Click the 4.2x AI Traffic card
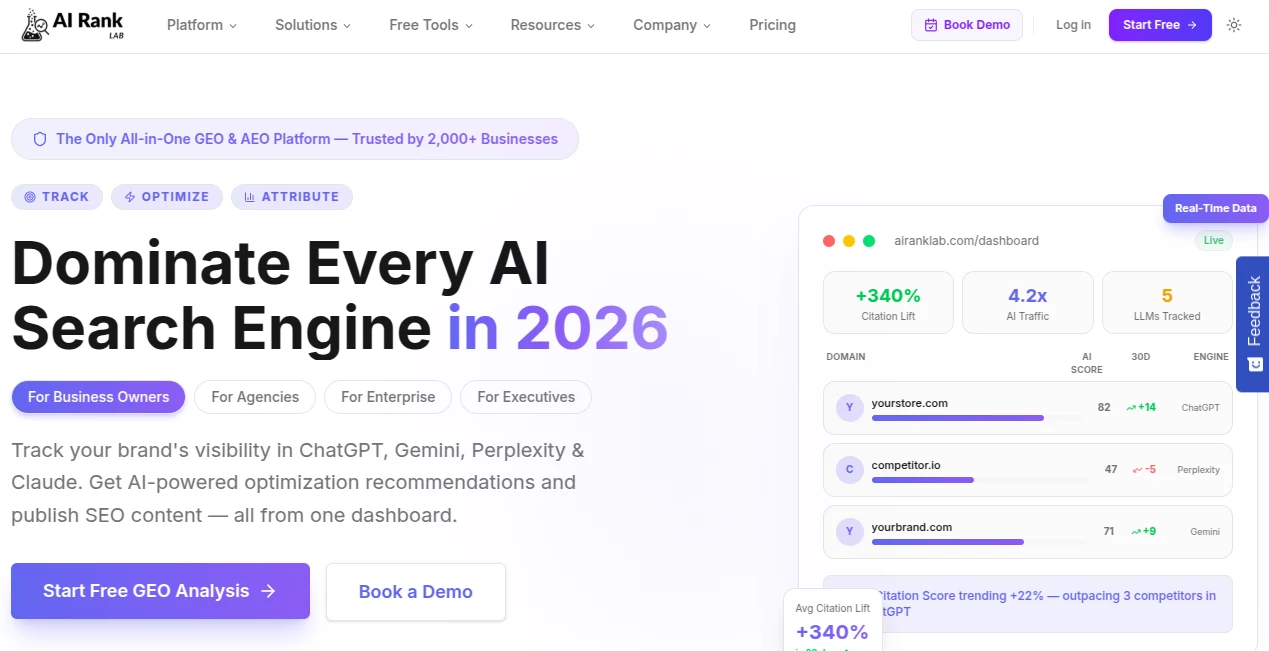The height and width of the screenshot is (651, 1269). [1027, 303]
